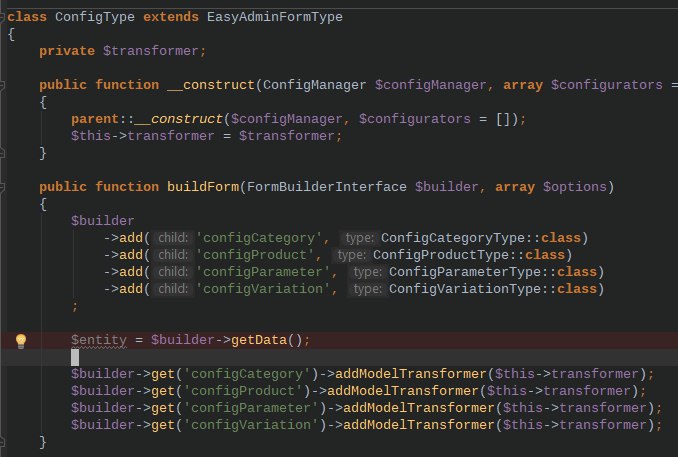Click the italic __construct in the parent call
This screenshot has height=457, width=678.
(179, 119)
